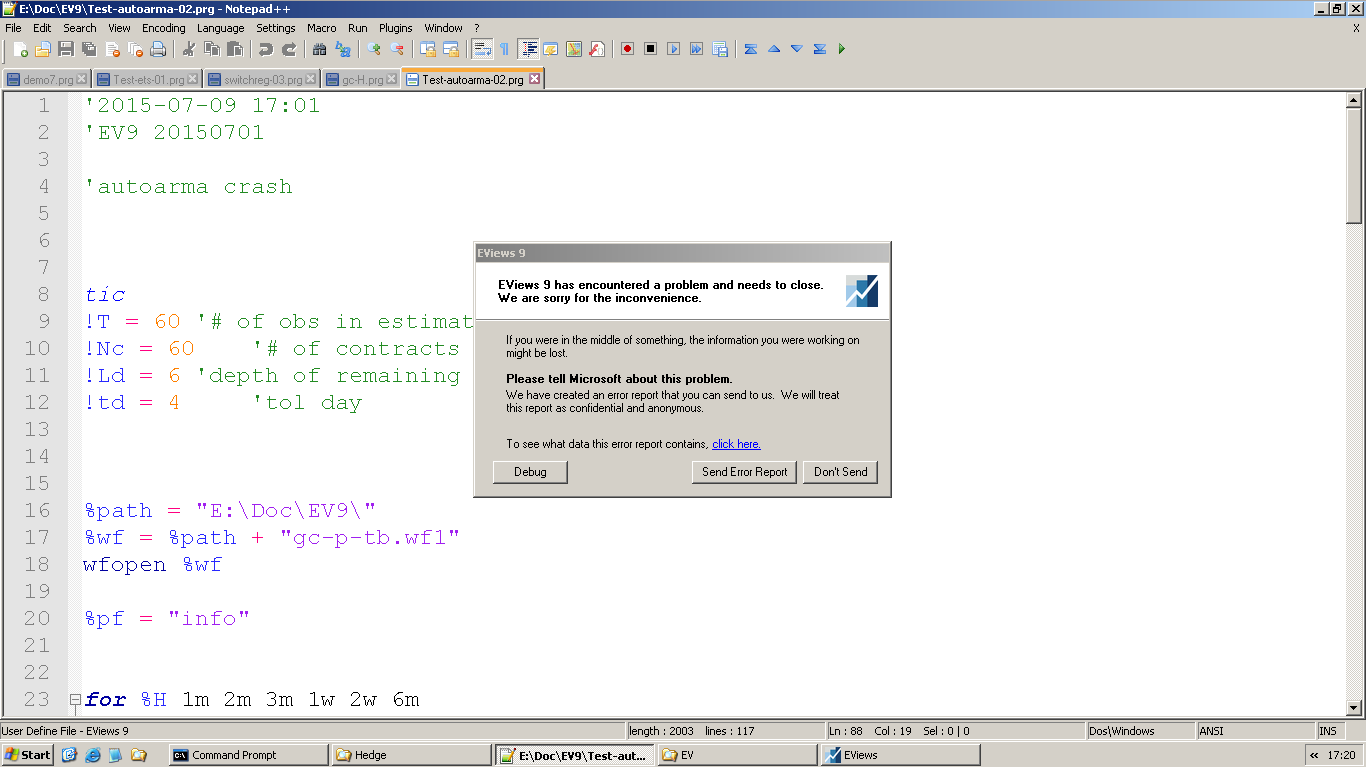Switch to Command Prompt in taskbar
Screen dimensions: 1366x768
click(x=249, y=755)
